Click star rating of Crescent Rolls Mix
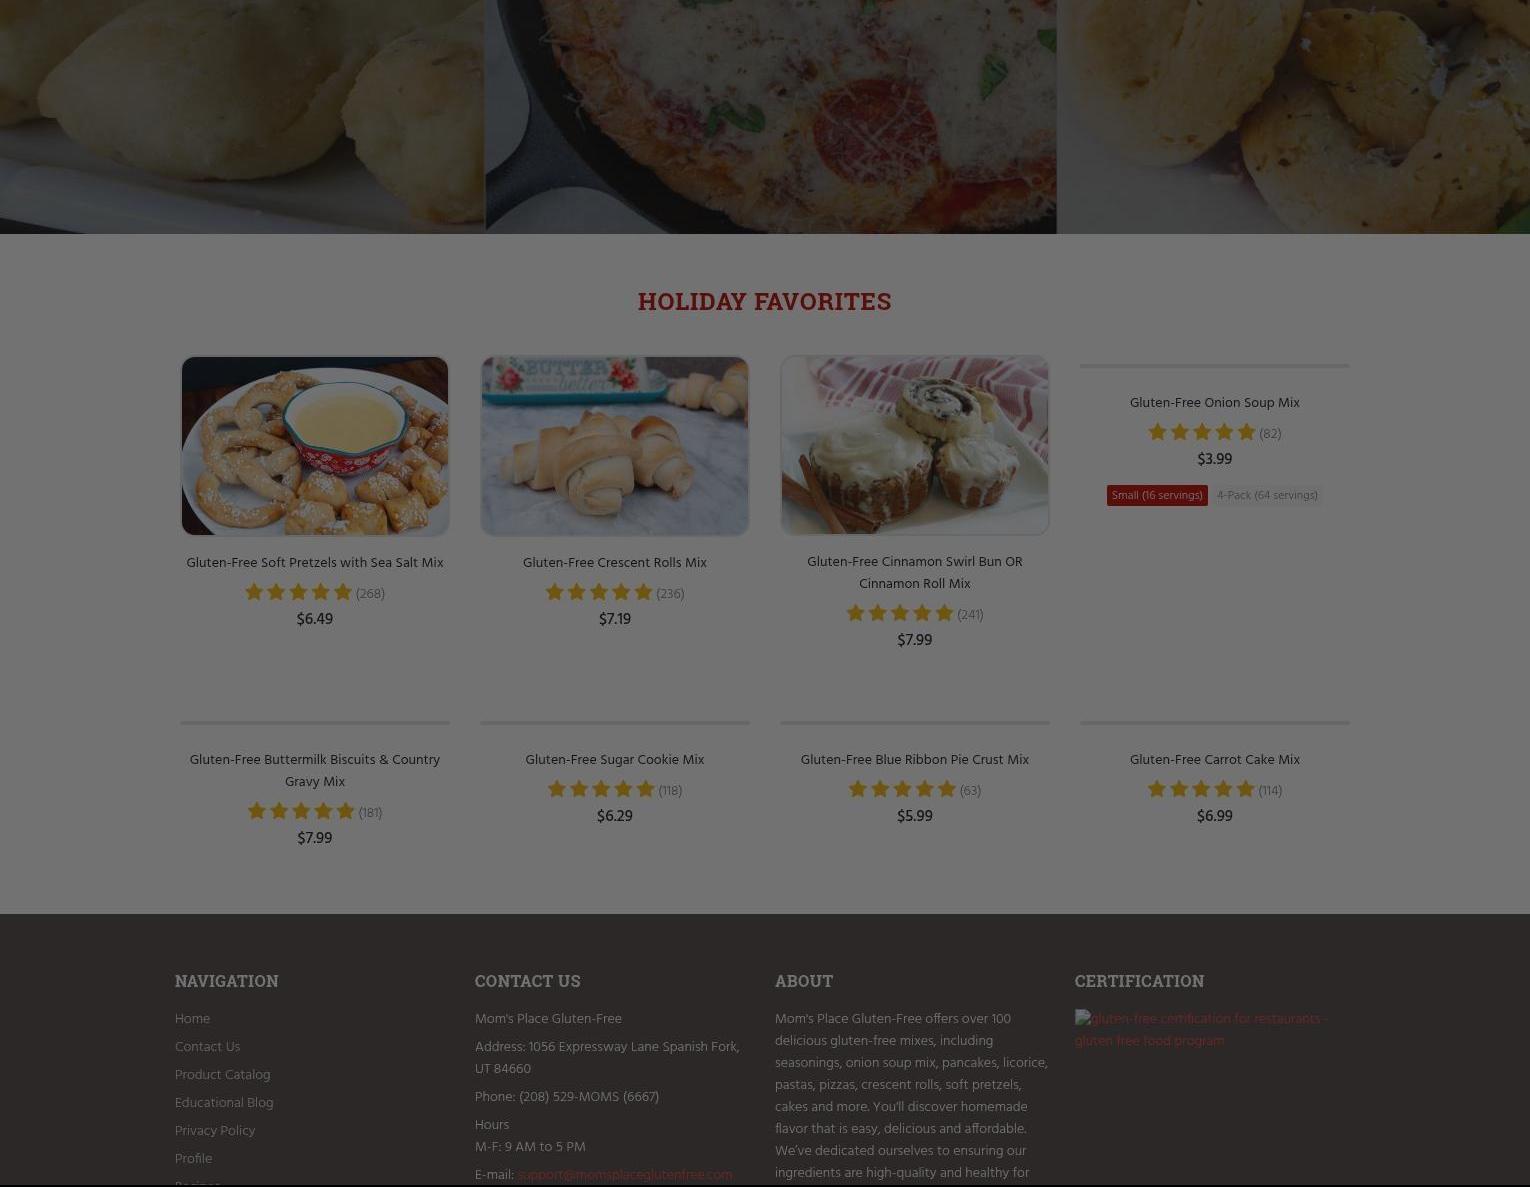 click(x=599, y=593)
